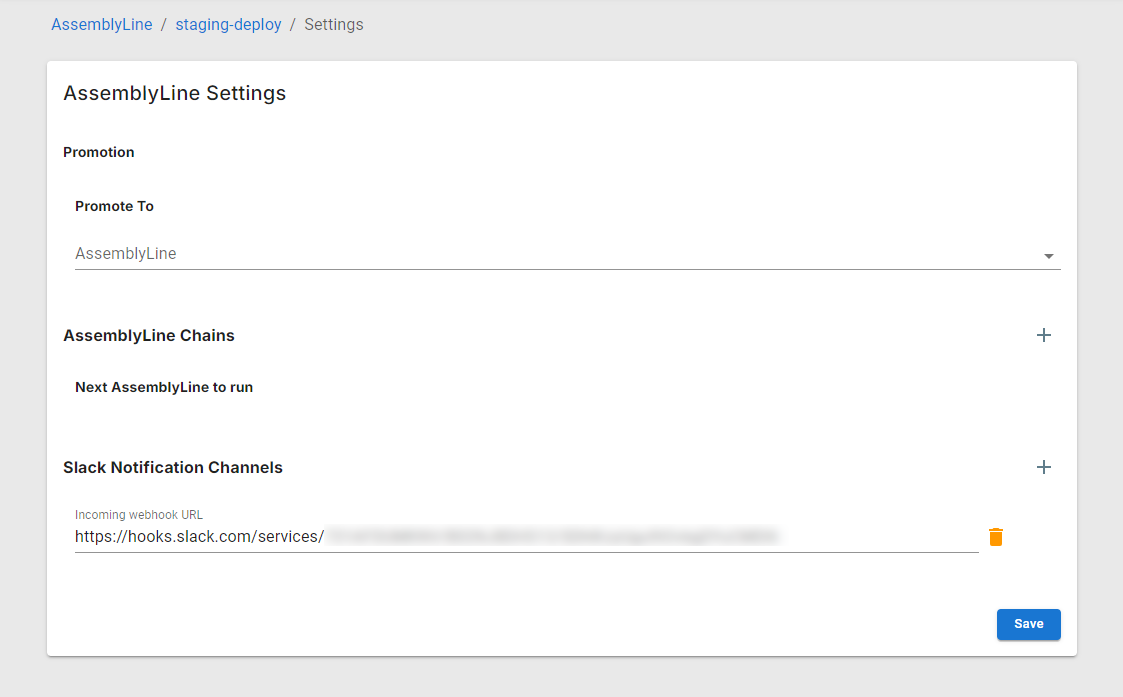Delete the Slack webhook URL entry
Image resolution: width=1123 pixels, height=697 pixels.
point(995,537)
